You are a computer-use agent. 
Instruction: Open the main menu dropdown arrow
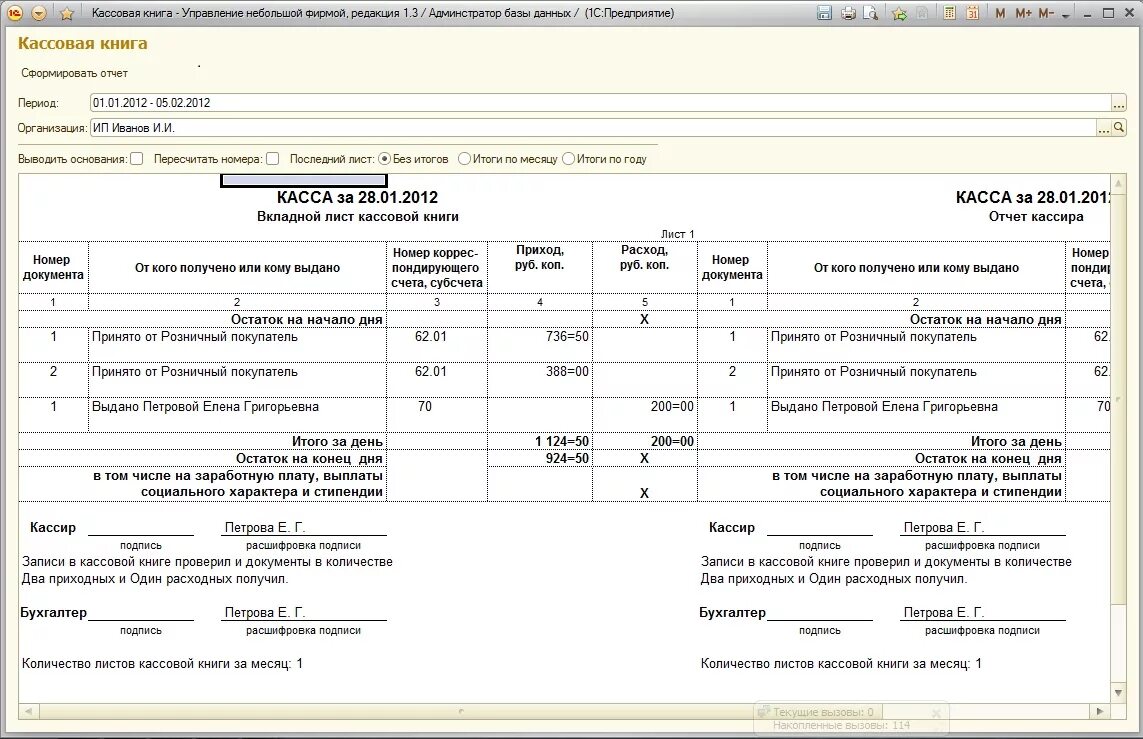tap(40, 13)
